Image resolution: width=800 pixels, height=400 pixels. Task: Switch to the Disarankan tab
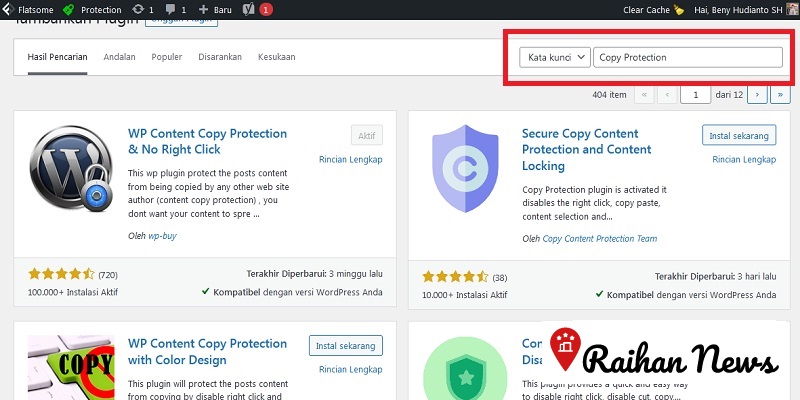point(220,57)
